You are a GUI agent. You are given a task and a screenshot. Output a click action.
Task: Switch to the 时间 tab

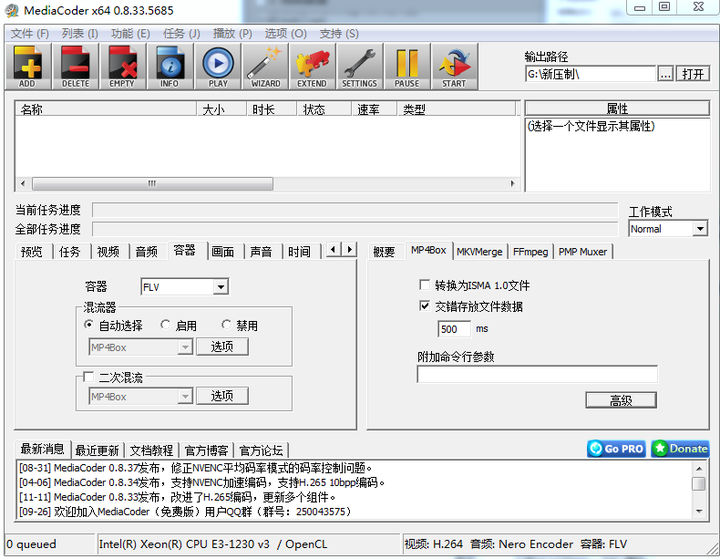point(299,252)
